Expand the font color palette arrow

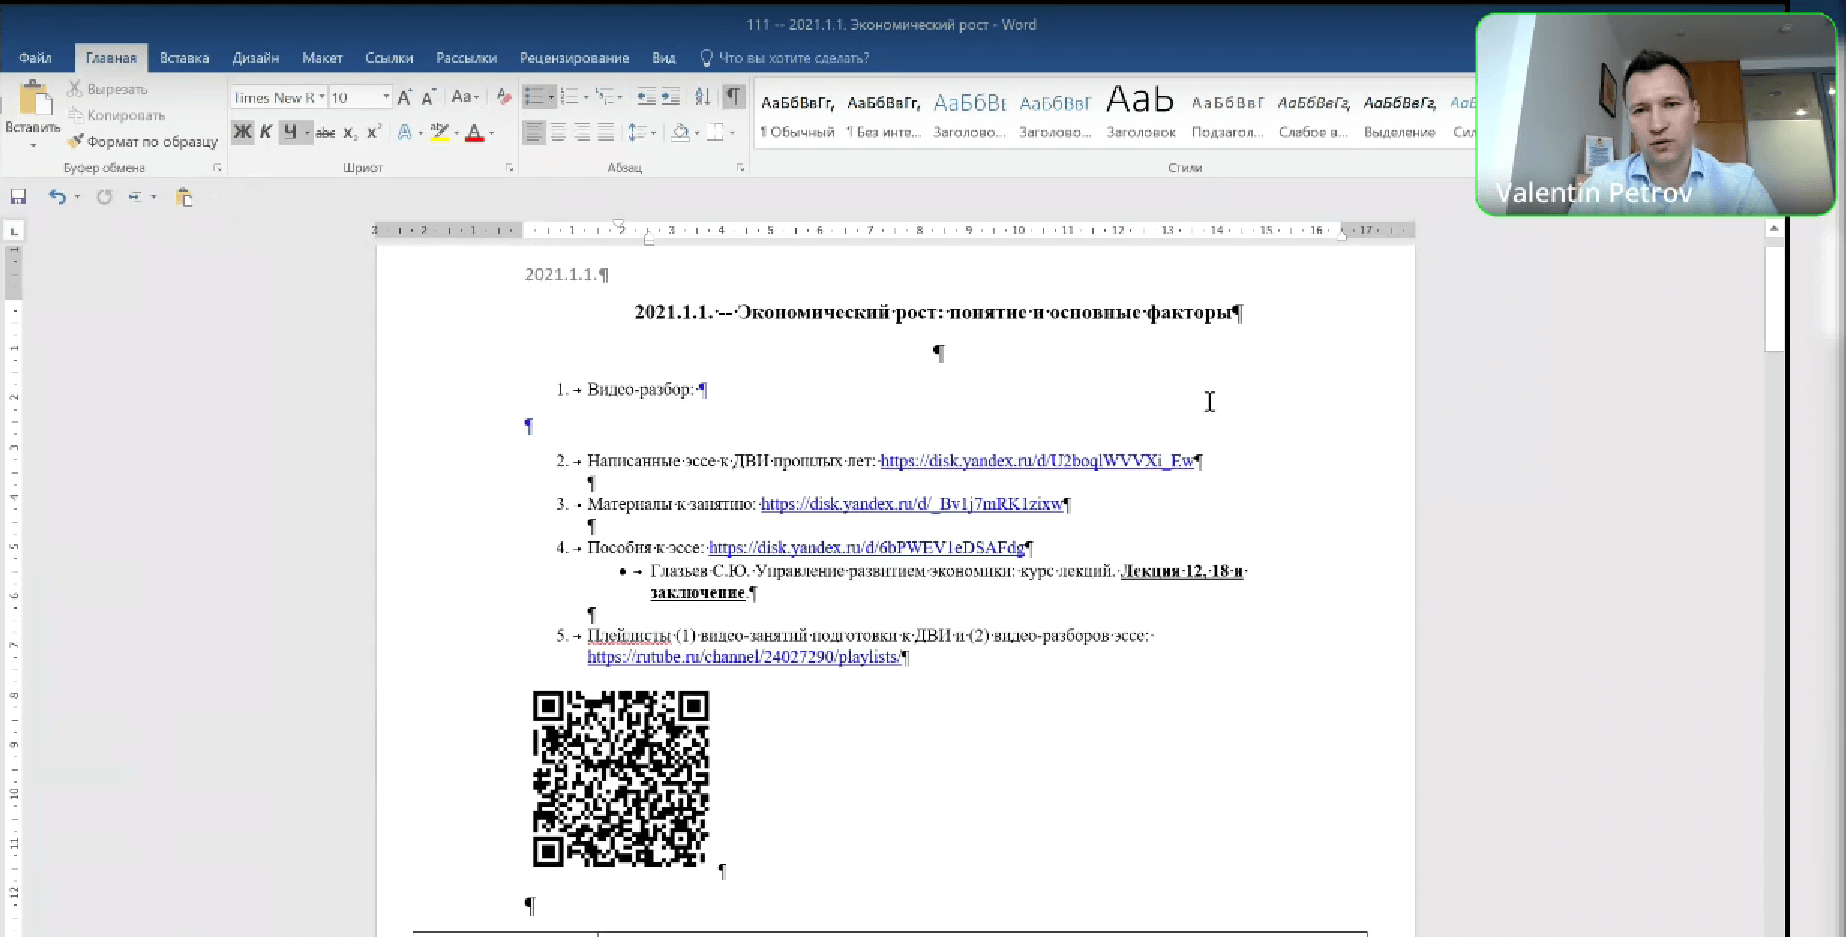[491, 132]
